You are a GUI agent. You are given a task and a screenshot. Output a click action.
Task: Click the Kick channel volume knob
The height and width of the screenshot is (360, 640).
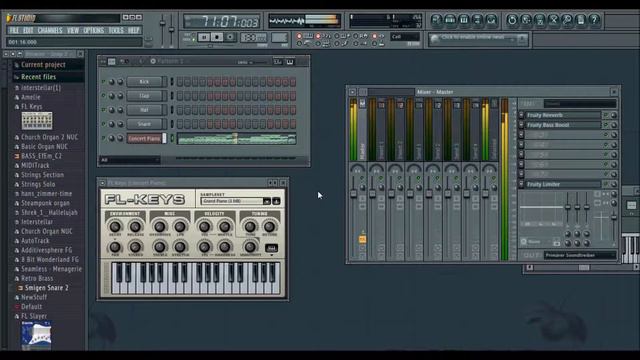[x=120, y=82]
